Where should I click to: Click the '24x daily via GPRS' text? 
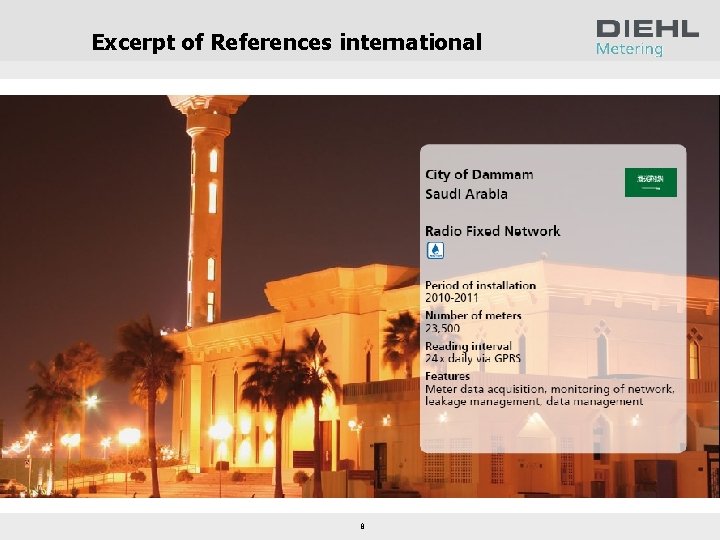(472, 358)
